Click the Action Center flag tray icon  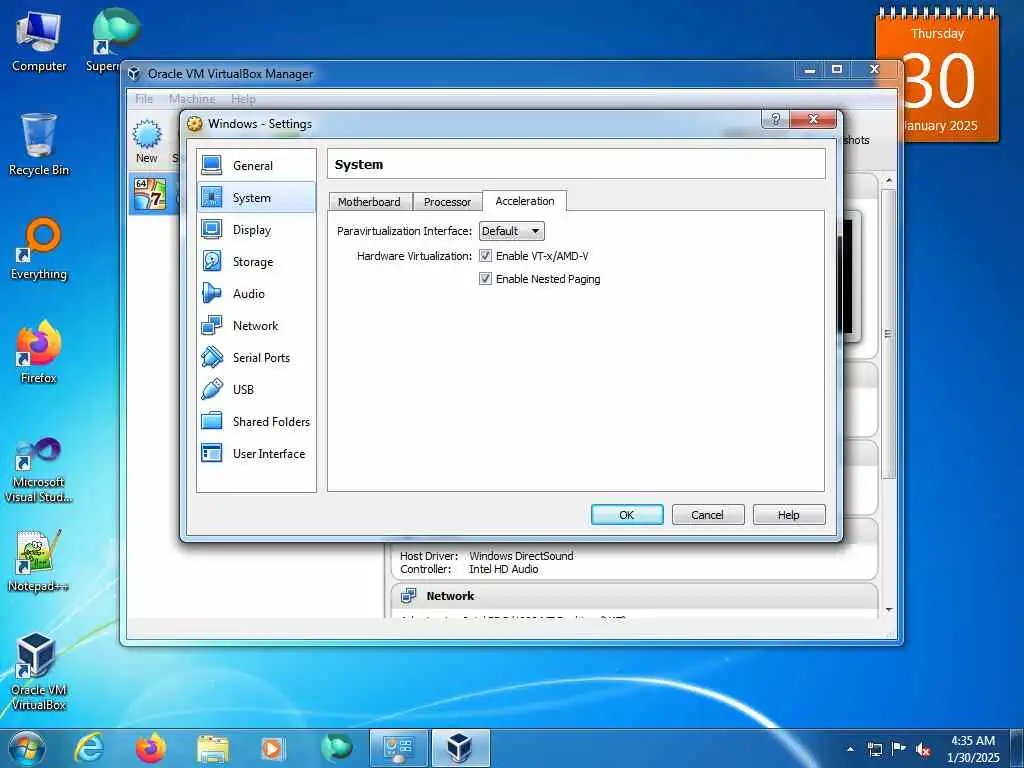(x=899, y=749)
